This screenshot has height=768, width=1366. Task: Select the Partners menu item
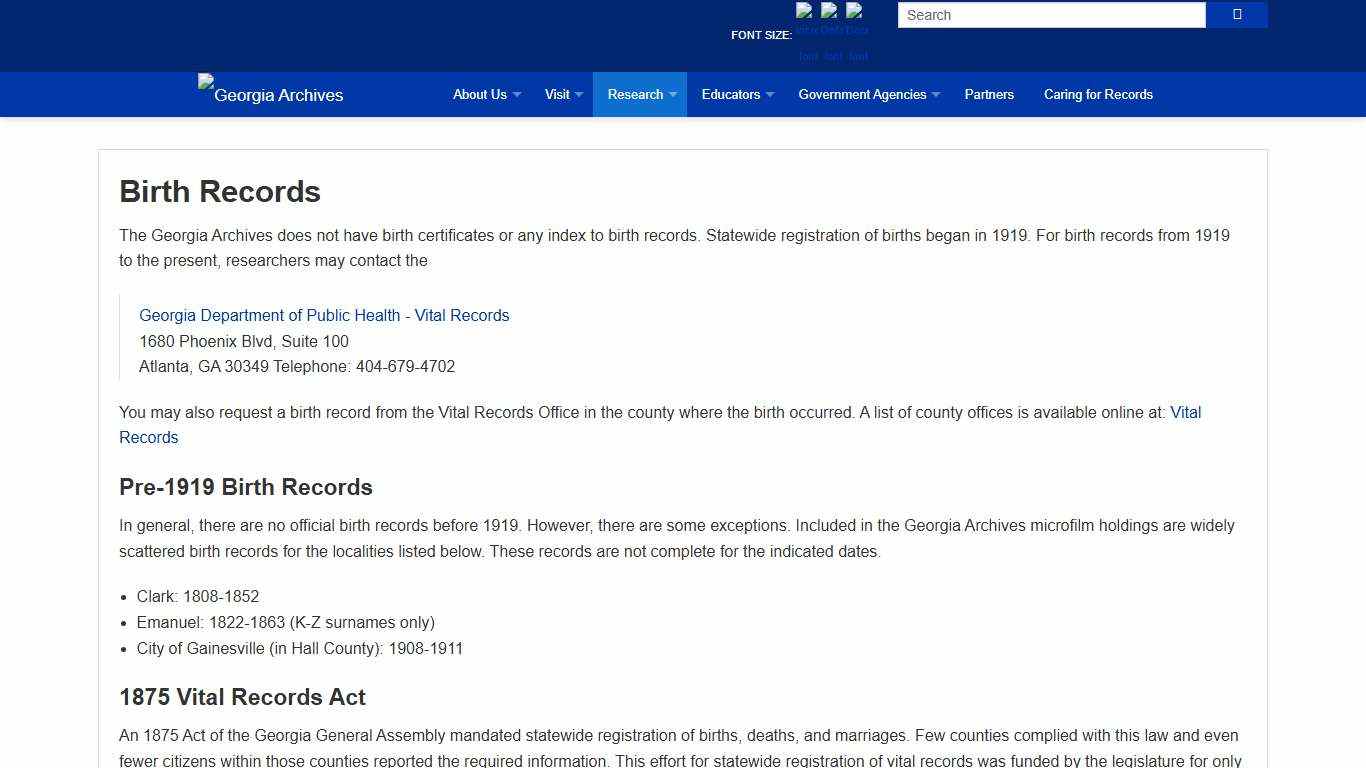click(989, 94)
